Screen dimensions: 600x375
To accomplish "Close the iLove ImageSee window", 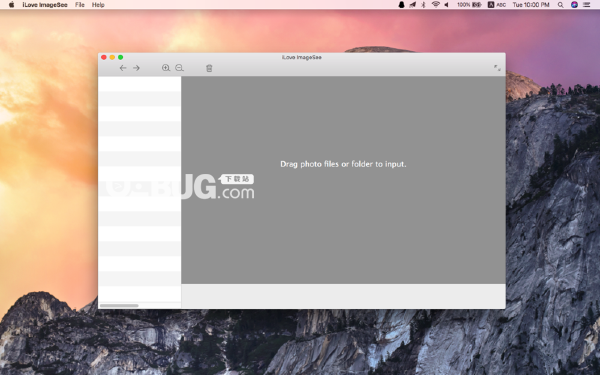I will pos(104,57).
